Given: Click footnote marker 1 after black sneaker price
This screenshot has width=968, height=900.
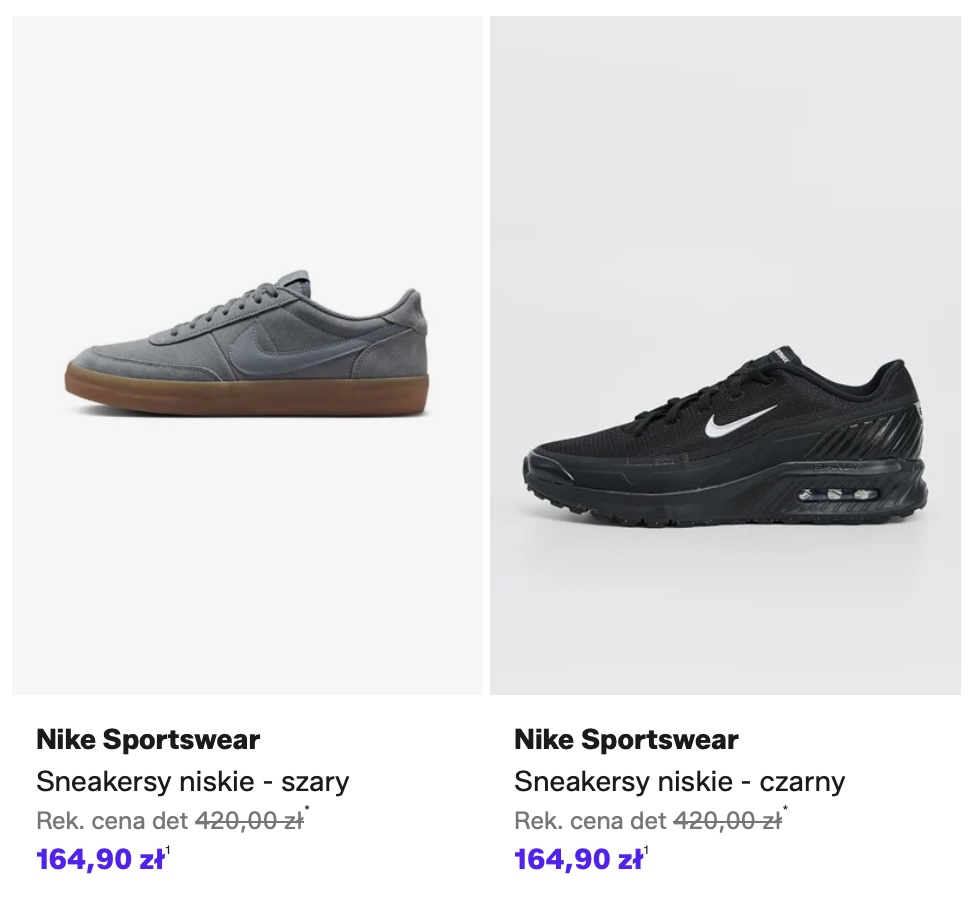Looking at the screenshot, I should click(x=646, y=851).
